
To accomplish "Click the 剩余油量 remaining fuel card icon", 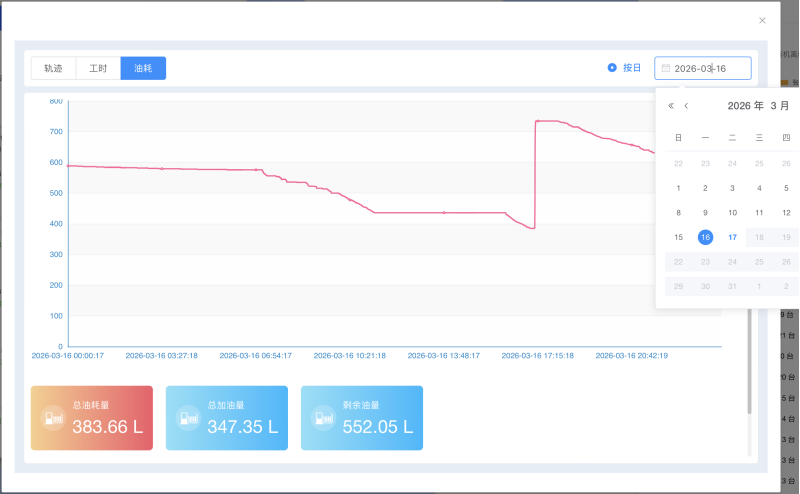I will (322, 418).
